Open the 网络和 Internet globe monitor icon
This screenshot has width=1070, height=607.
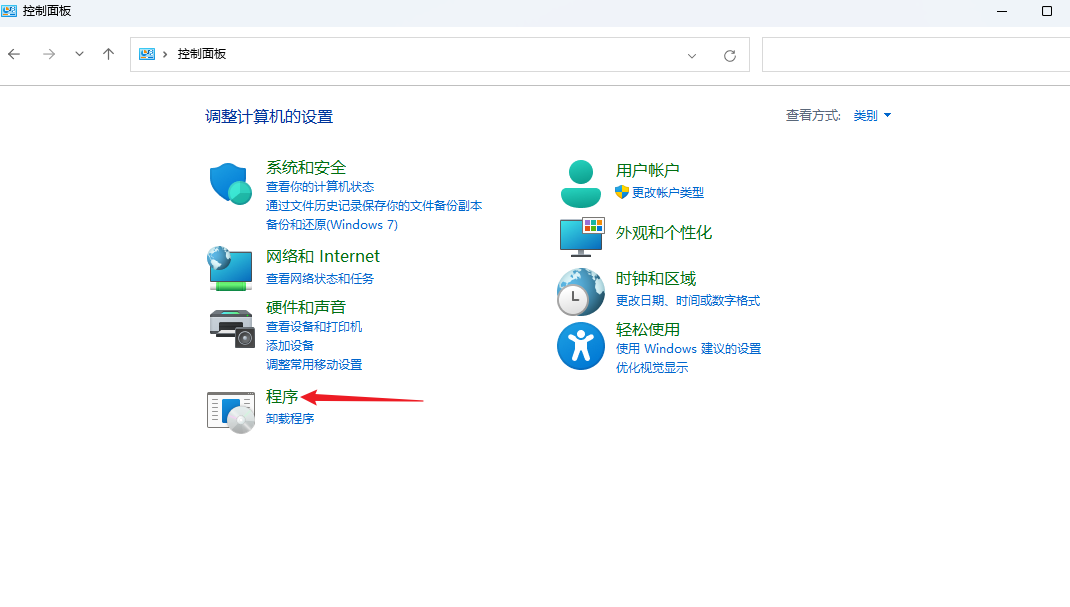click(x=231, y=268)
